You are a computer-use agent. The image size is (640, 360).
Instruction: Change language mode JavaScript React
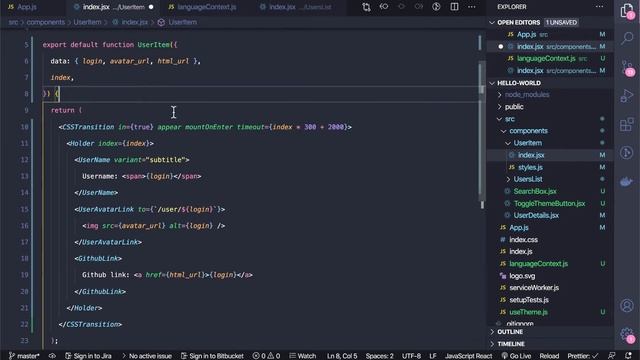469,356
